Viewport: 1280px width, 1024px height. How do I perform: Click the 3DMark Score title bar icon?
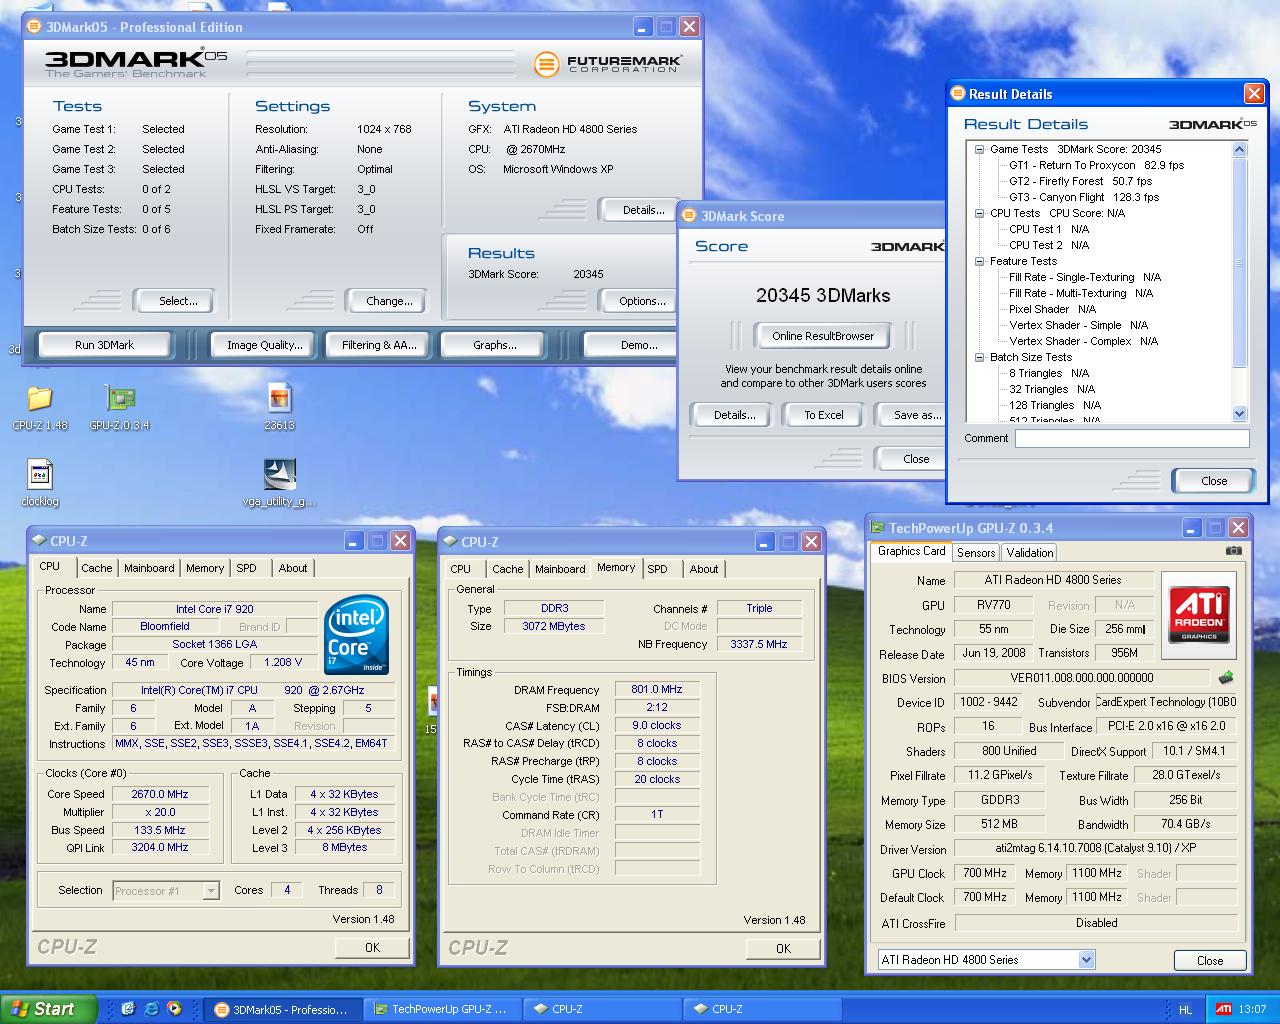coord(690,216)
